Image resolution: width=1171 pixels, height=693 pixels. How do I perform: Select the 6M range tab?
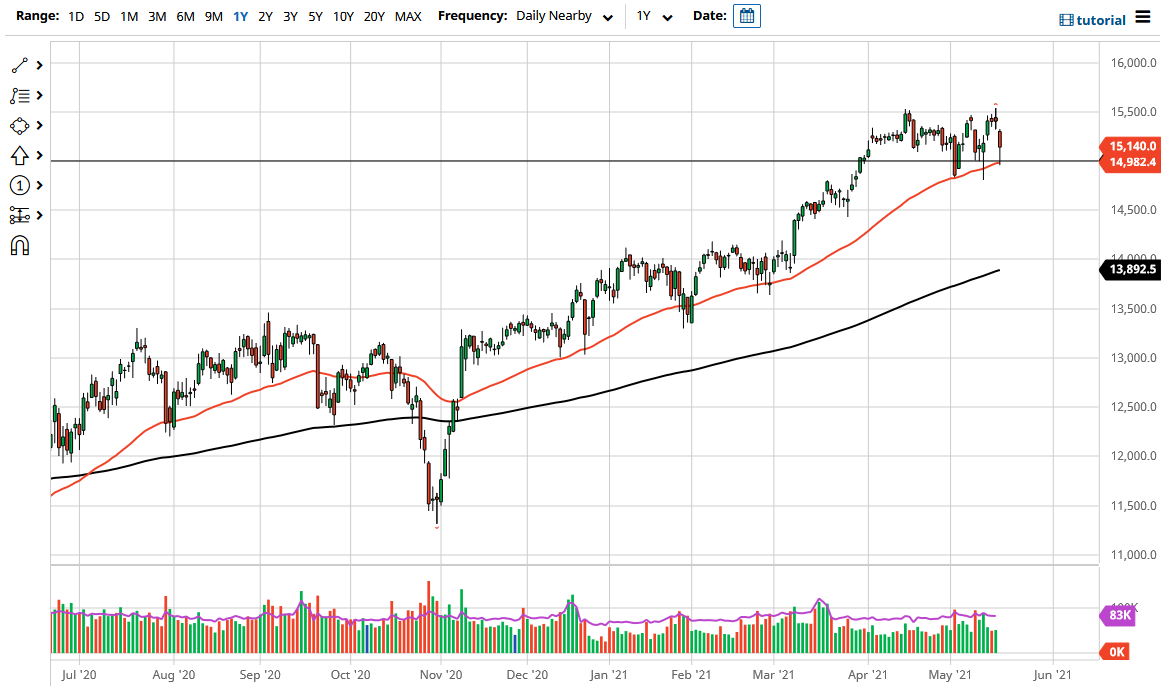point(183,16)
